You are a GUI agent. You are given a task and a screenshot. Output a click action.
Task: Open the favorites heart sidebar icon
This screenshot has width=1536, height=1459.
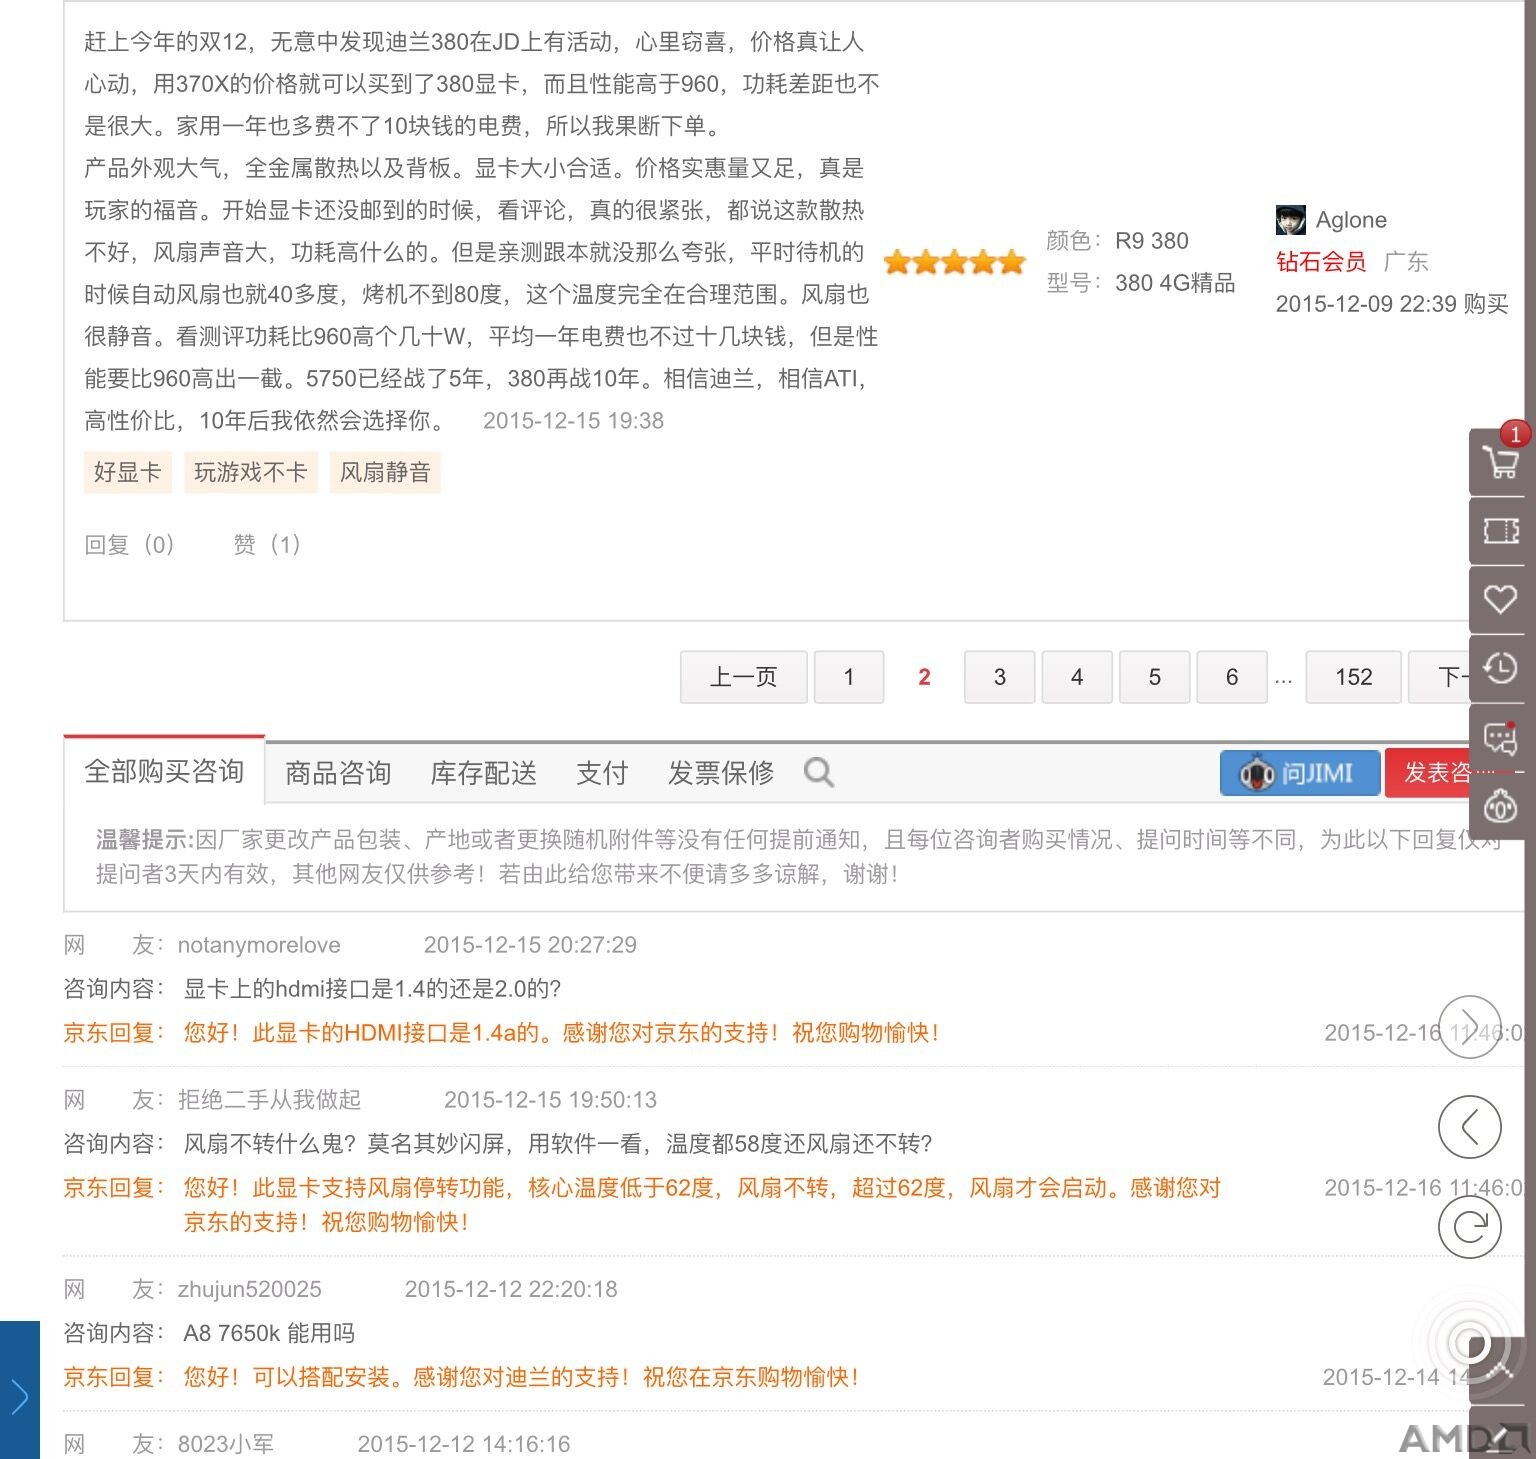[1501, 599]
